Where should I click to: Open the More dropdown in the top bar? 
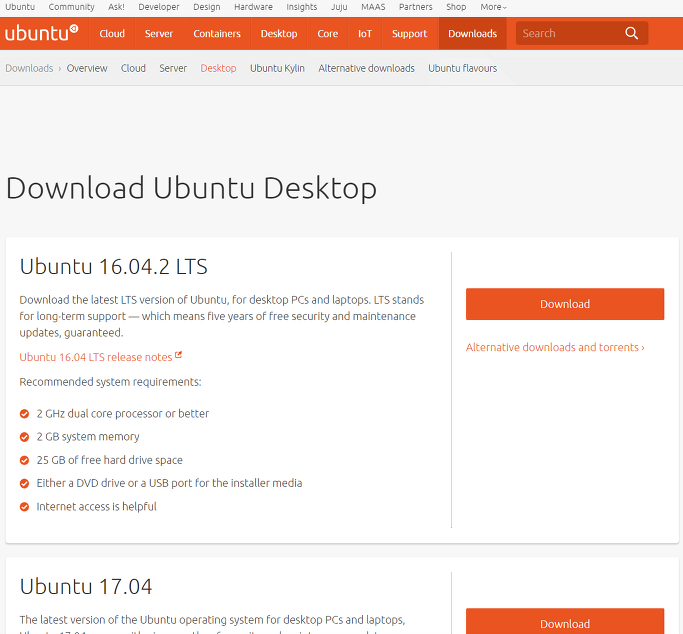coord(493,7)
